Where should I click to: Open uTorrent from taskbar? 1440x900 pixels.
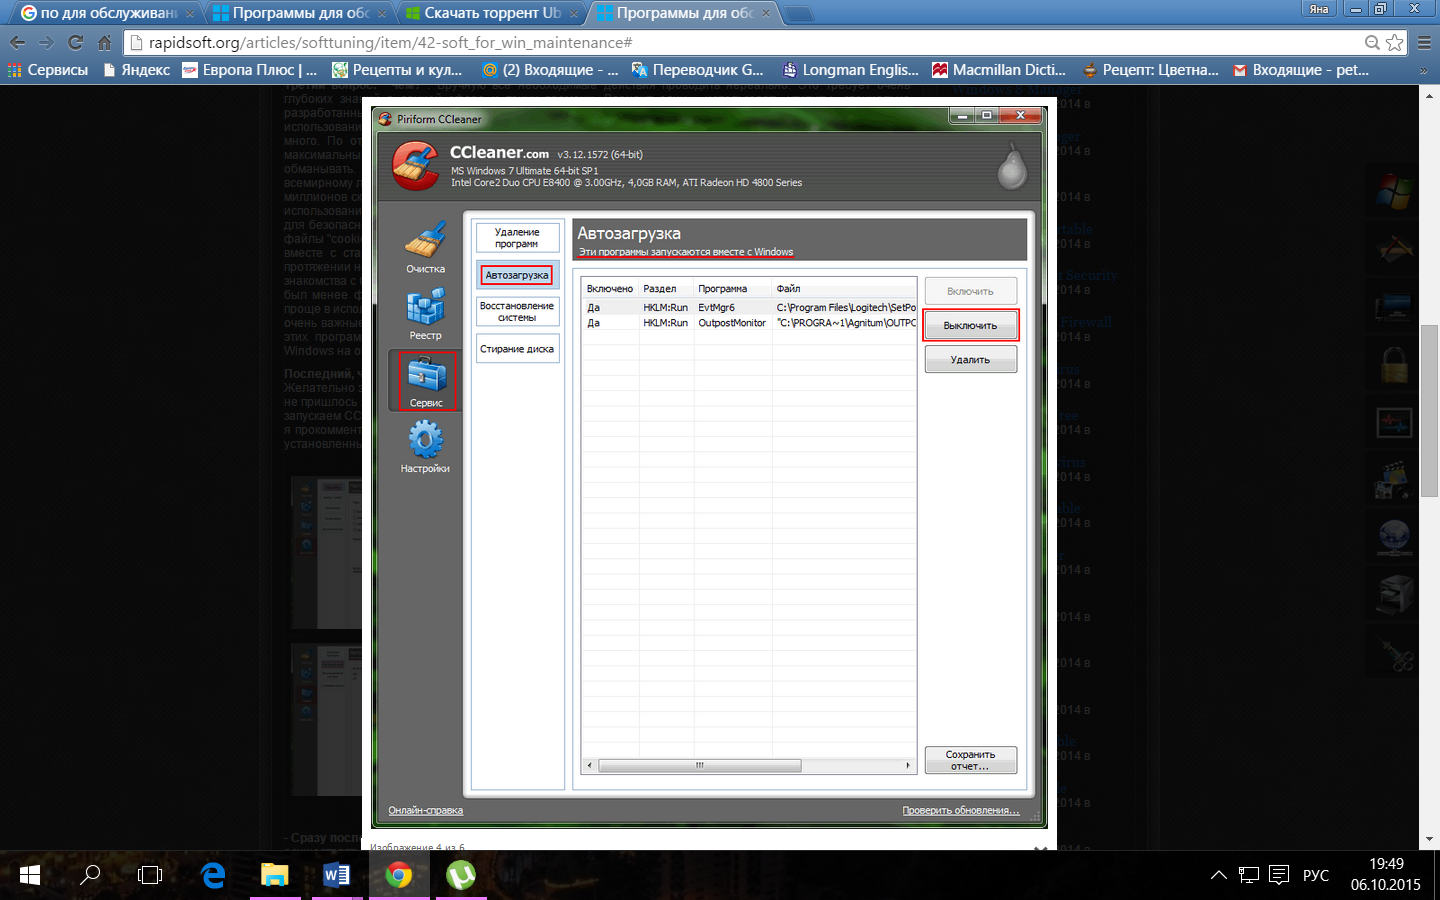point(461,875)
